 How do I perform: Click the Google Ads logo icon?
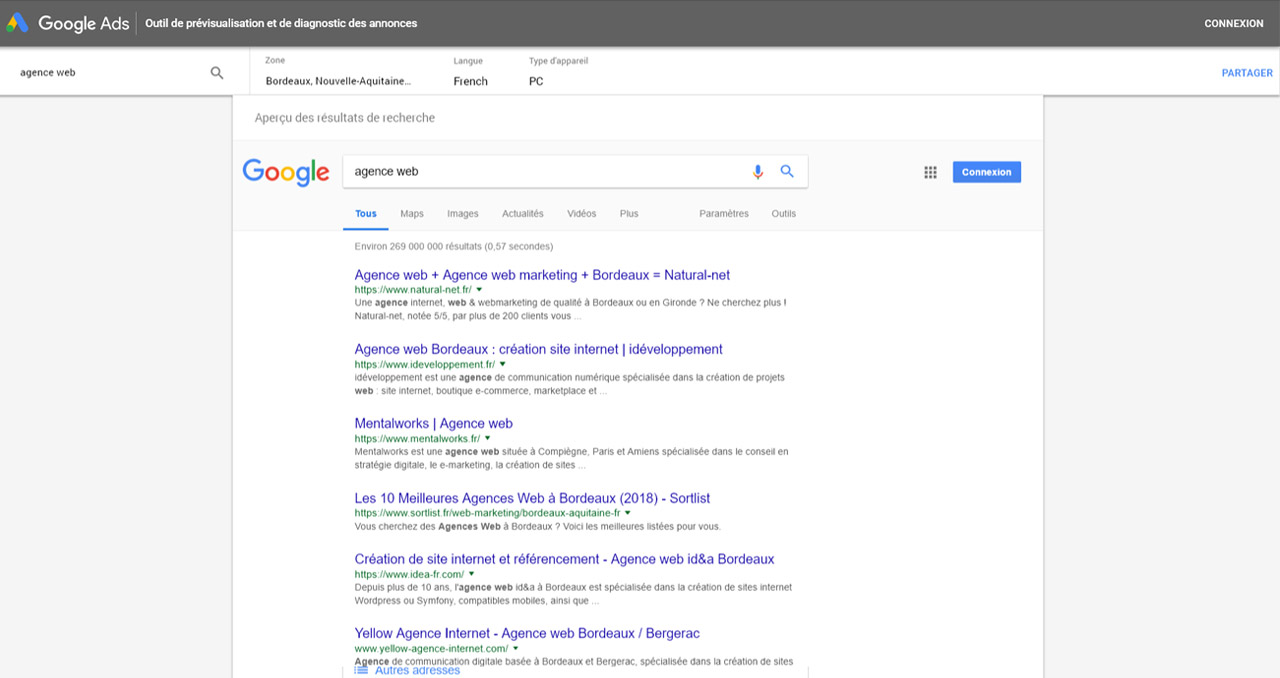pos(17,23)
